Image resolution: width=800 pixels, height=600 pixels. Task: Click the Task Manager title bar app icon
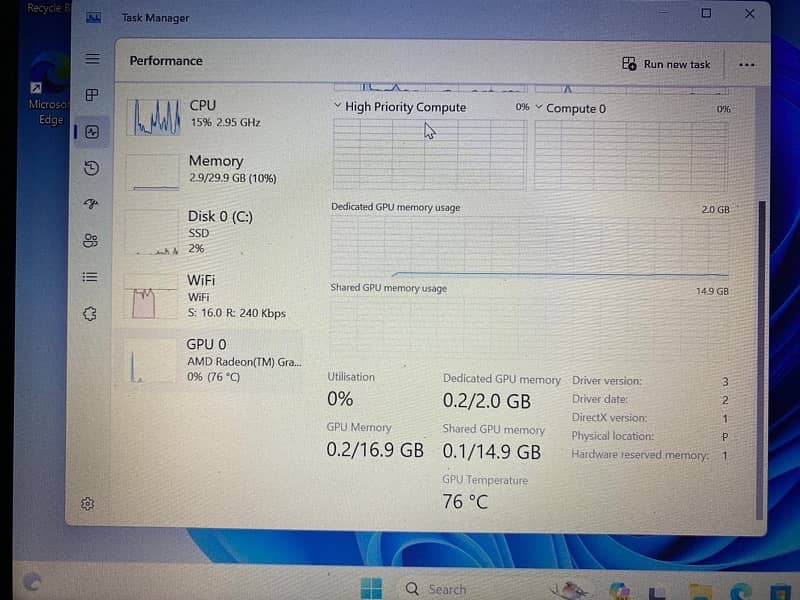93,18
